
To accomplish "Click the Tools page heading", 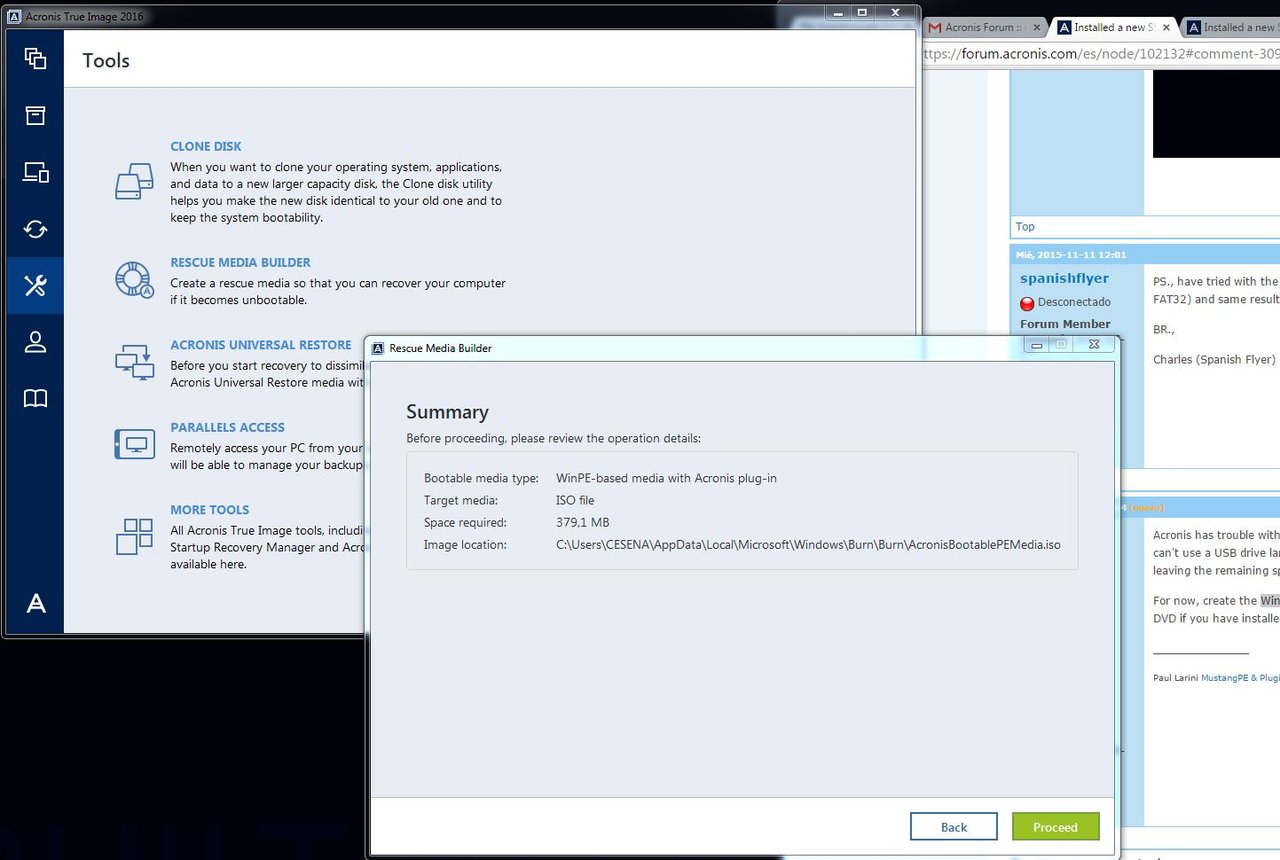I will [x=106, y=60].
